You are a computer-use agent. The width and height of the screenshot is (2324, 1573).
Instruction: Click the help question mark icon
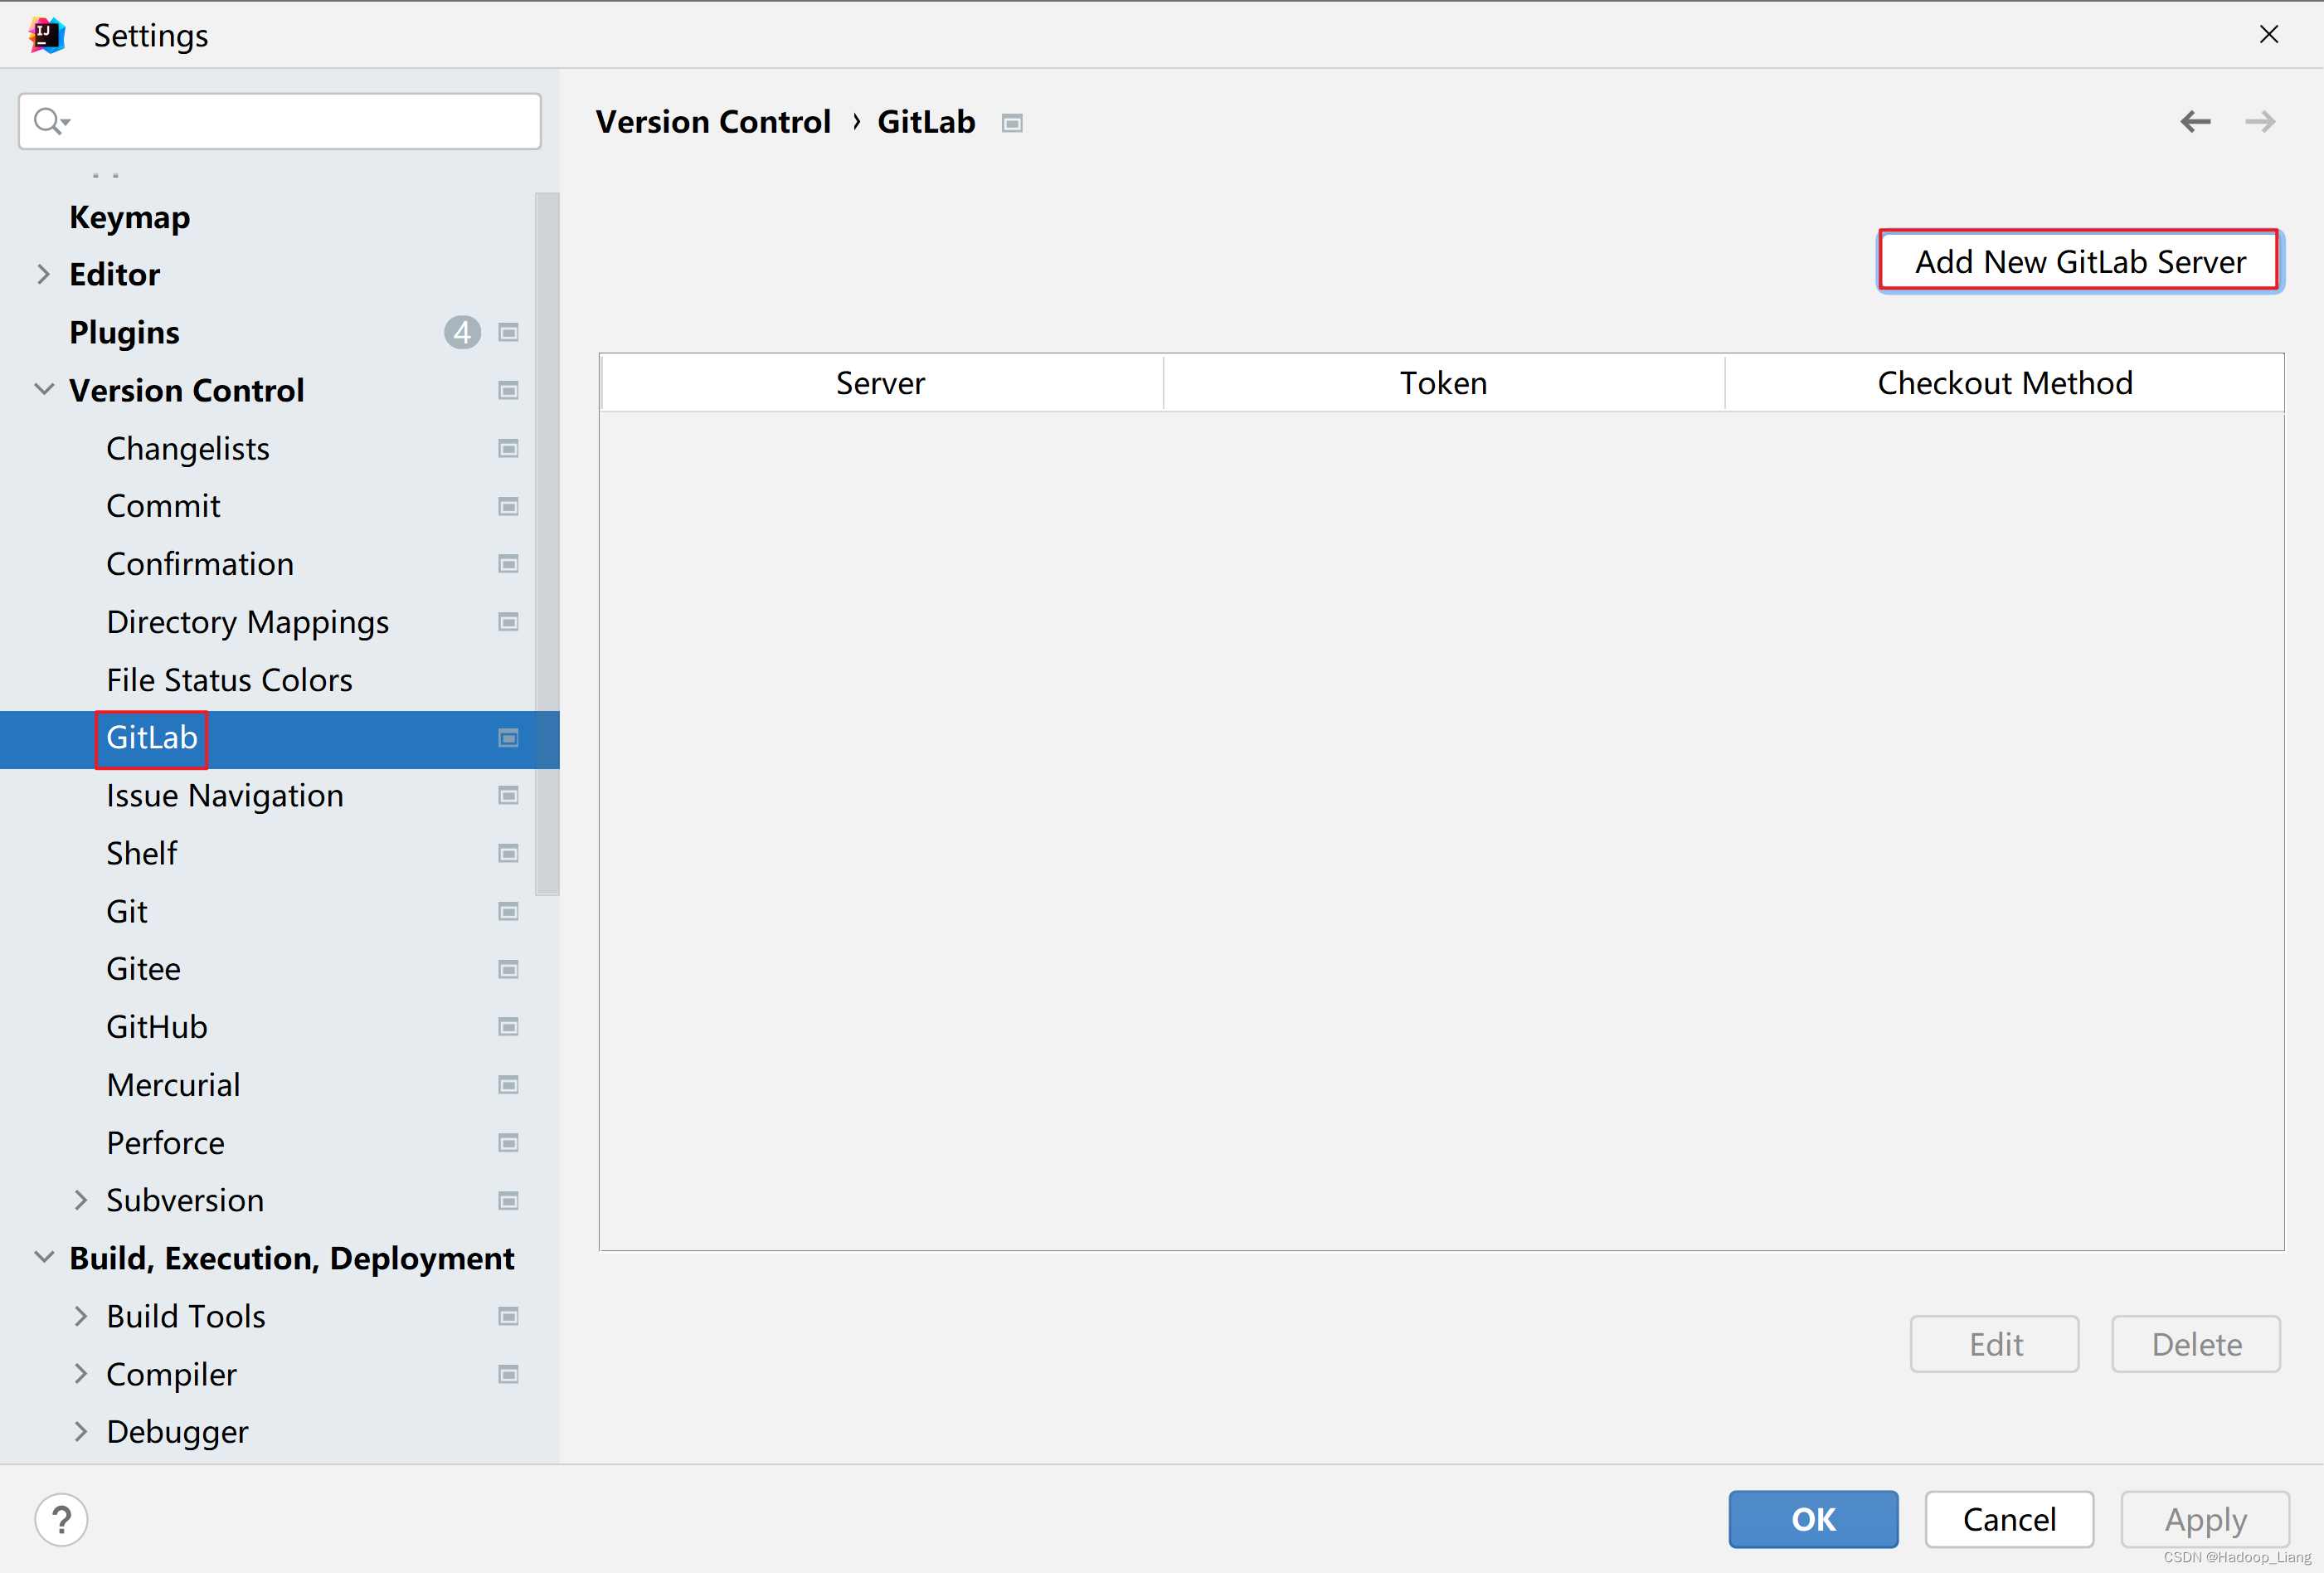click(x=61, y=1519)
